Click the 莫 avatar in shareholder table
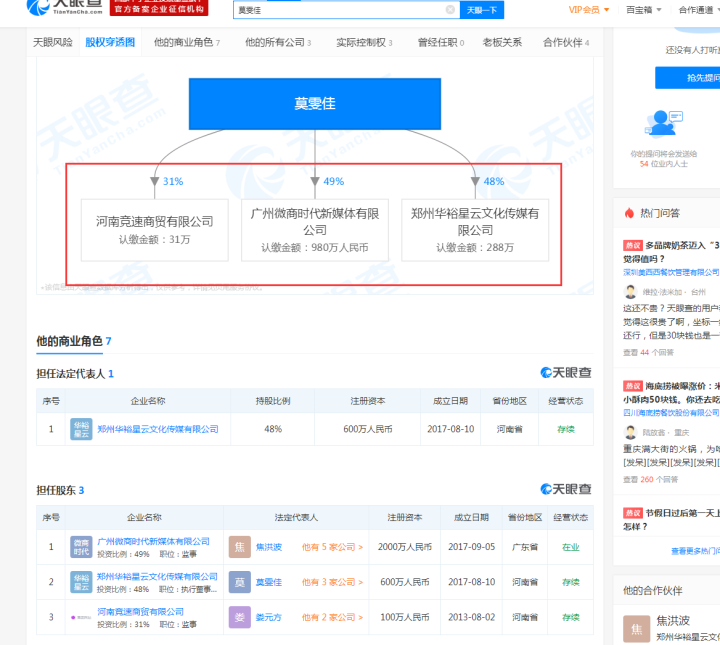This screenshot has width=720, height=645. pyautogui.click(x=240, y=582)
